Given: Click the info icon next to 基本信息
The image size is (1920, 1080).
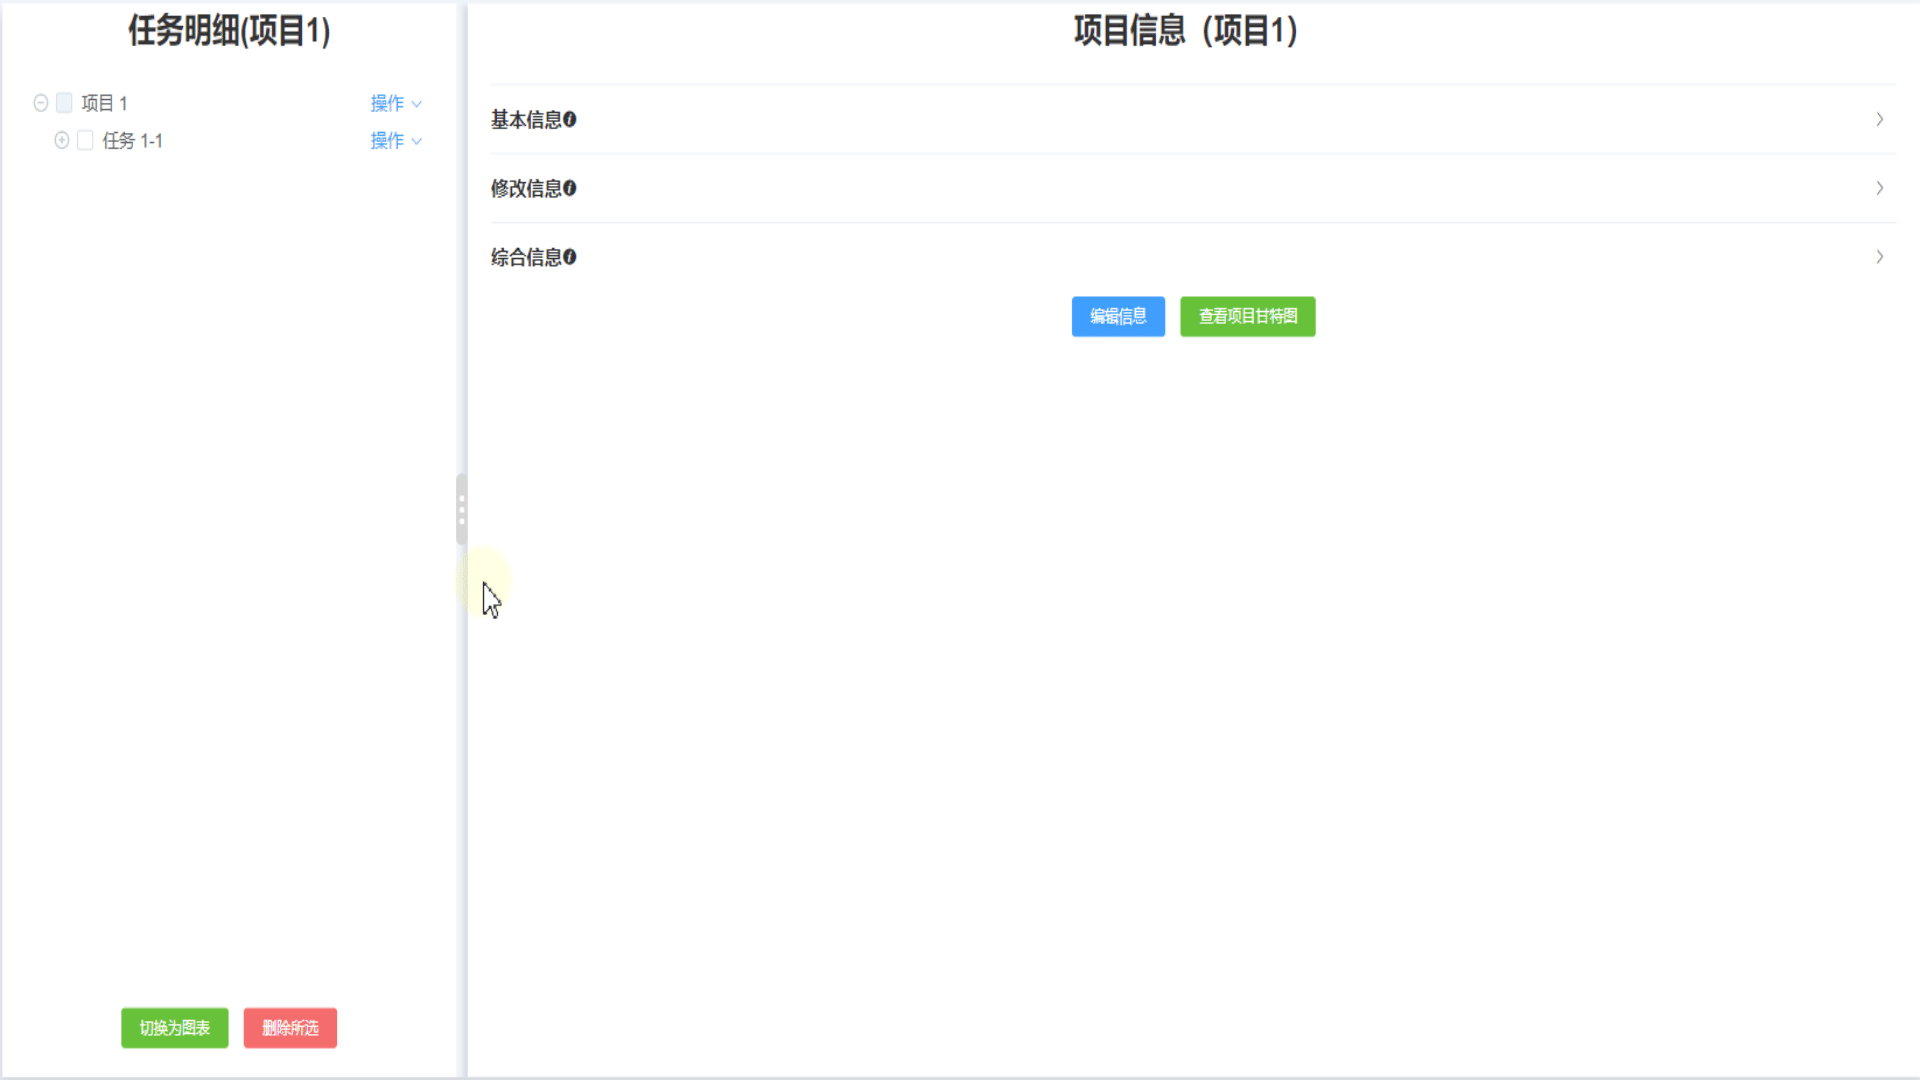Looking at the screenshot, I should [570, 119].
